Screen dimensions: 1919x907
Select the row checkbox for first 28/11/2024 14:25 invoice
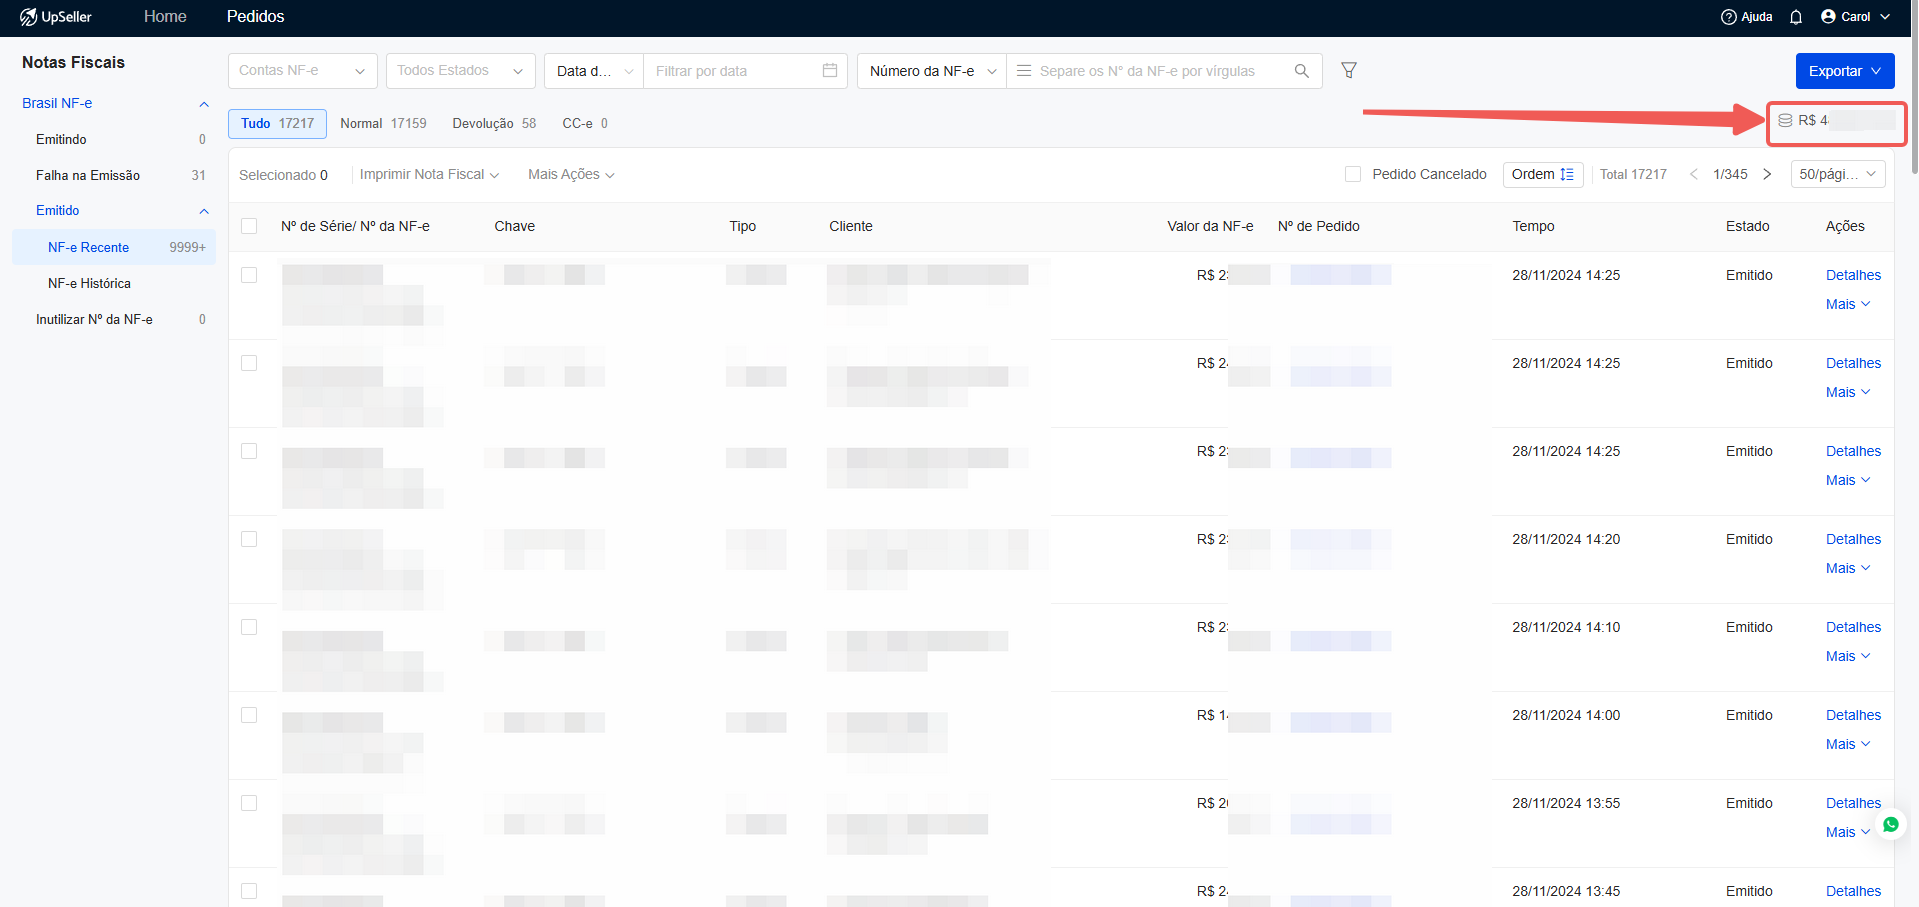click(x=249, y=275)
